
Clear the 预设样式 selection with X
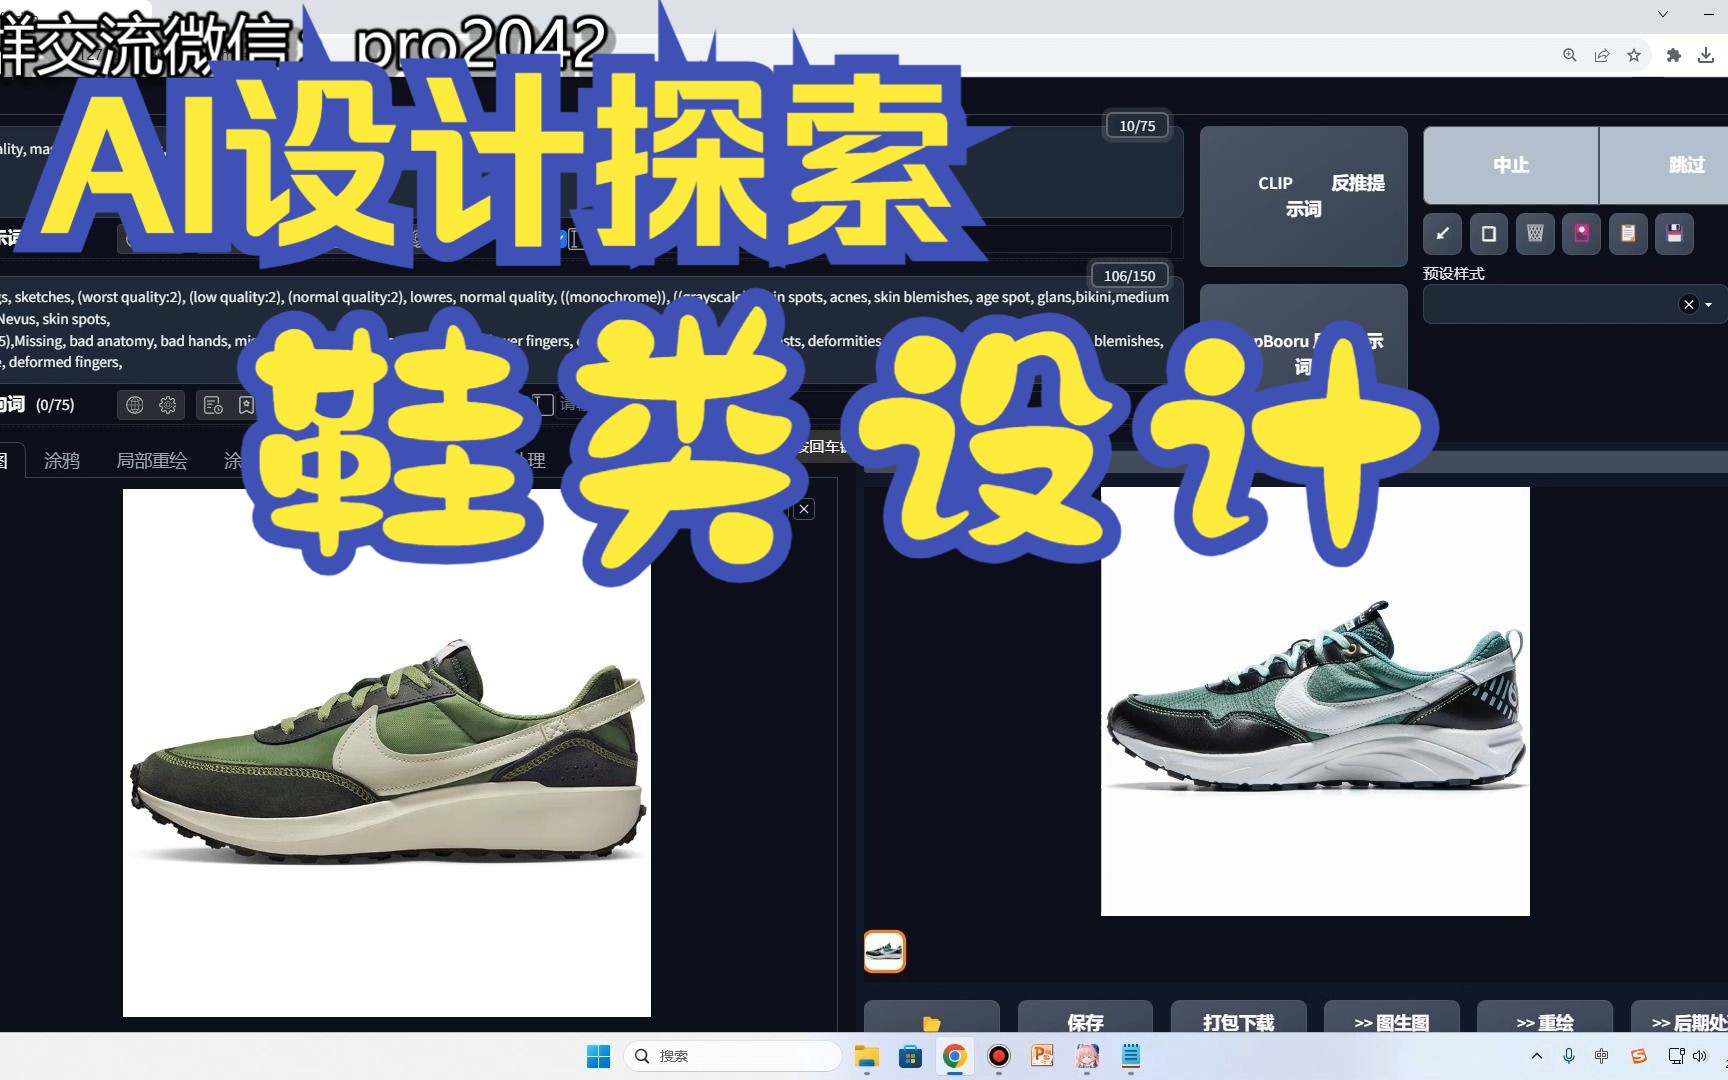[x=1689, y=305]
